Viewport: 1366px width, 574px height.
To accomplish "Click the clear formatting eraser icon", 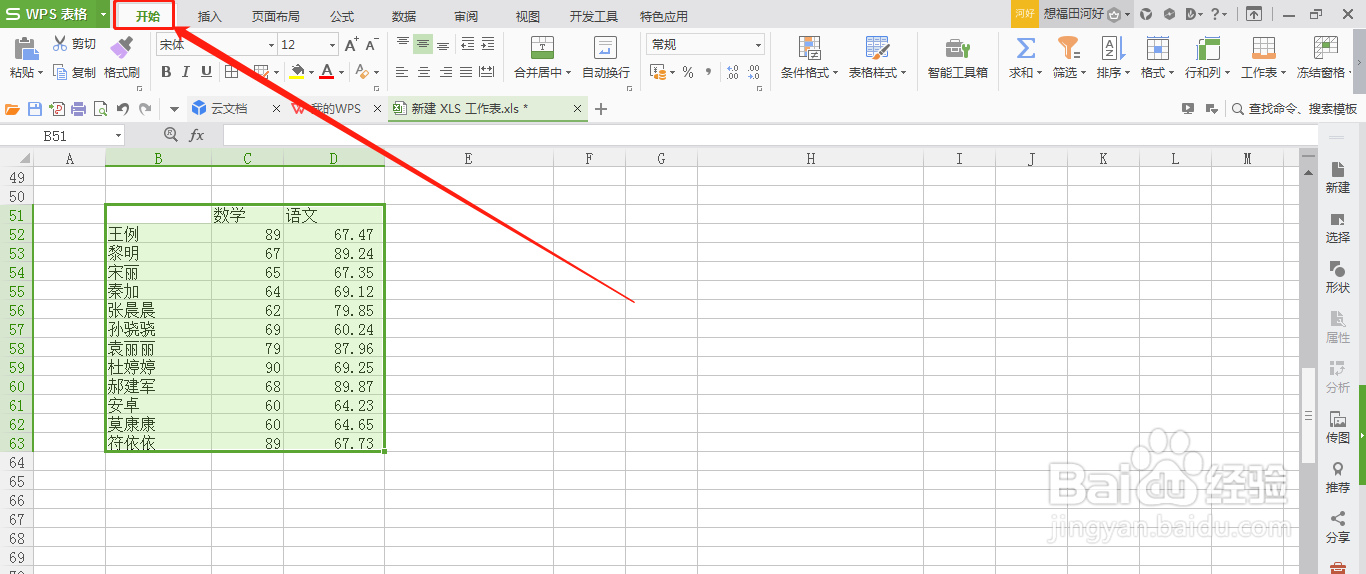I will [x=362, y=72].
